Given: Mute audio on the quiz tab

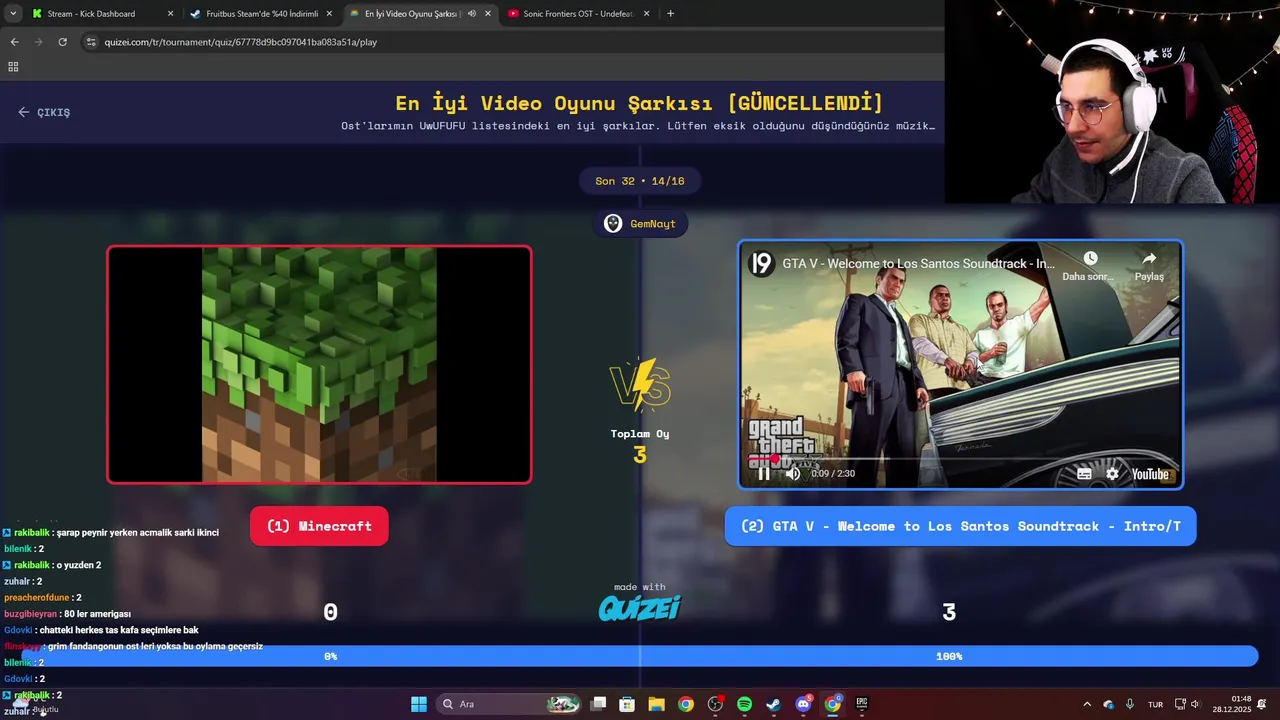Looking at the screenshot, I should point(471,14).
